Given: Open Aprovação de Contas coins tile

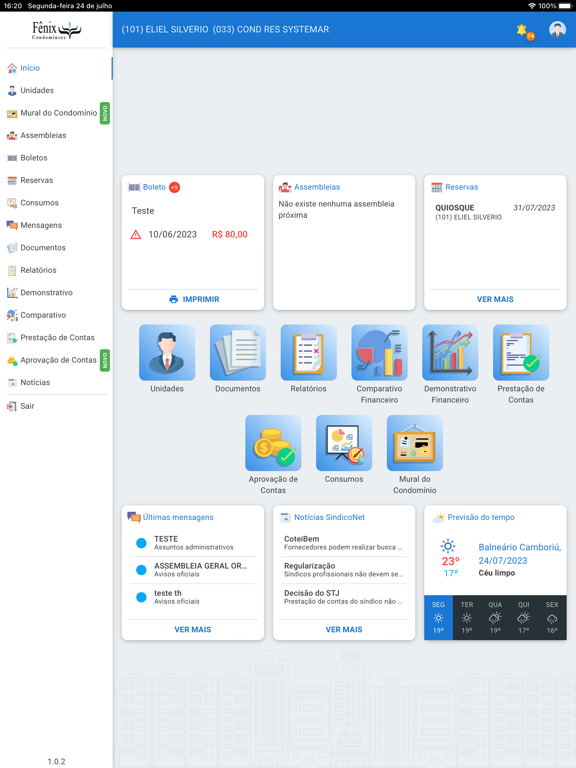Looking at the screenshot, I should [x=273, y=443].
